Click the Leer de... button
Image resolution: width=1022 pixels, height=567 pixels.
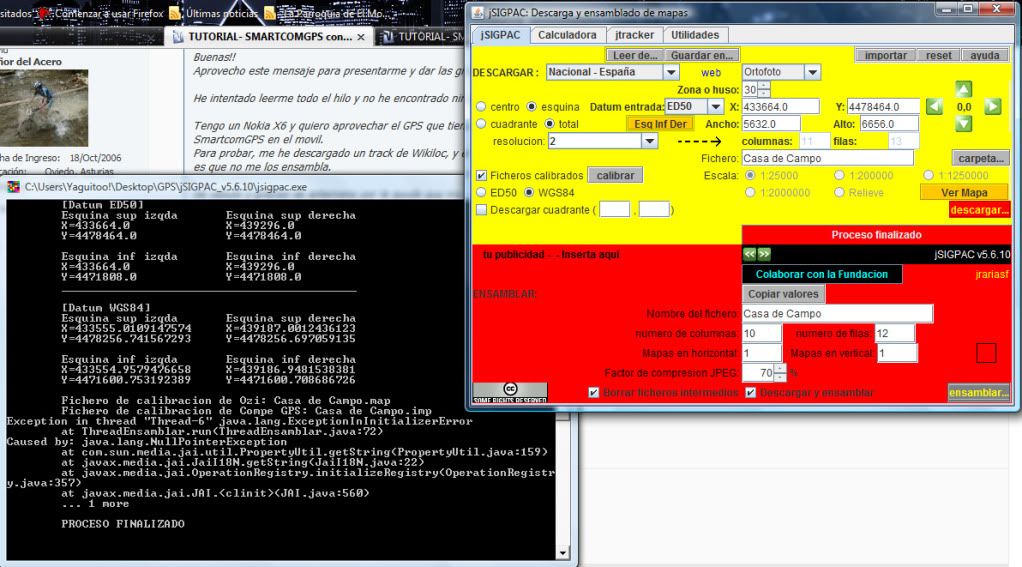click(x=635, y=55)
